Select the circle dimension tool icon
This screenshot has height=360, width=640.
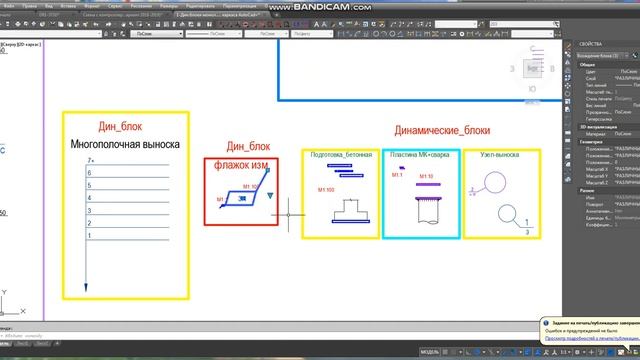376,34
